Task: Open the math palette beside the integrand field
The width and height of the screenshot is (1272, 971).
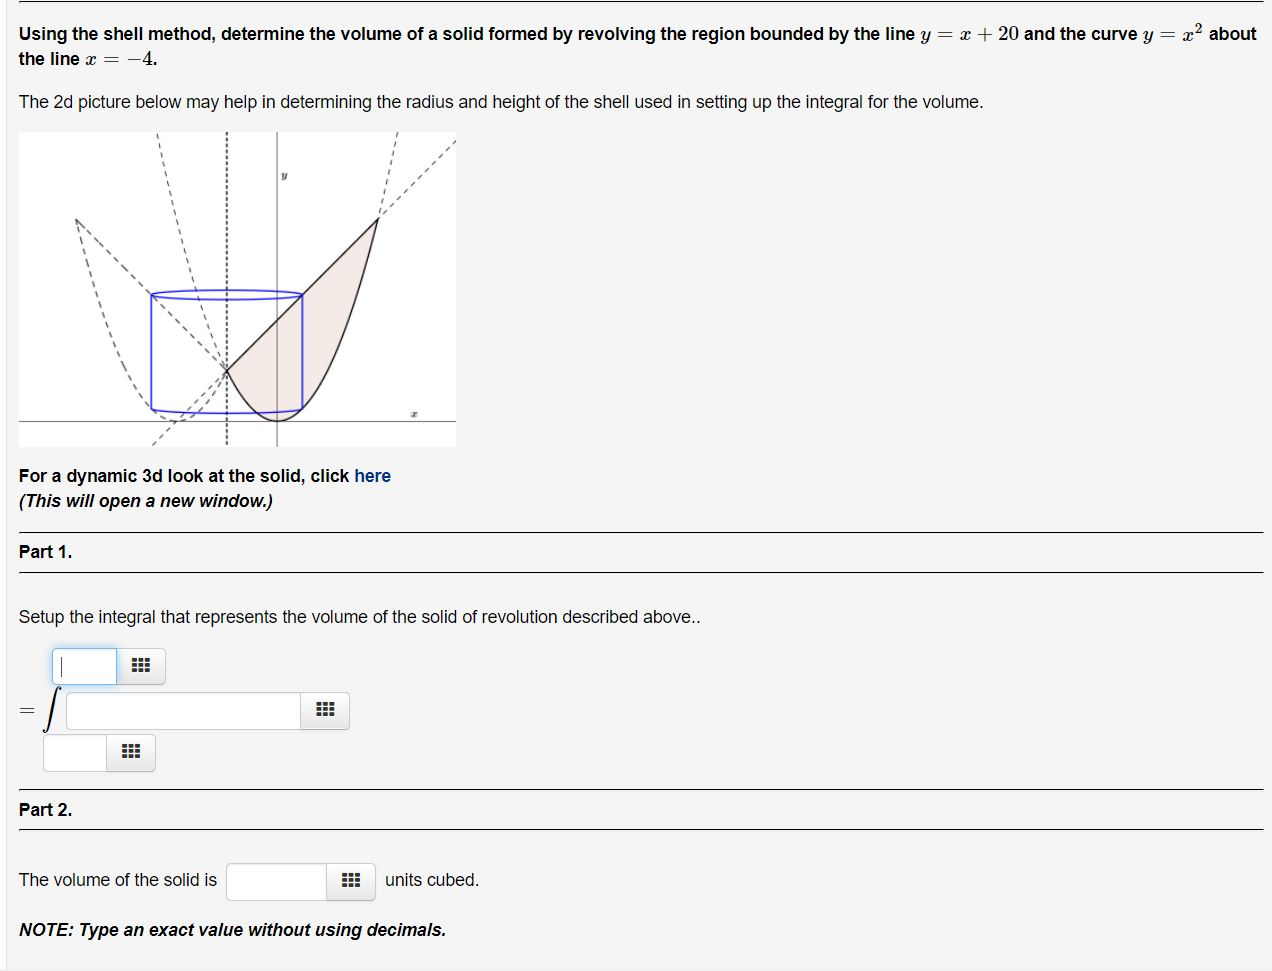Action: [324, 710]
